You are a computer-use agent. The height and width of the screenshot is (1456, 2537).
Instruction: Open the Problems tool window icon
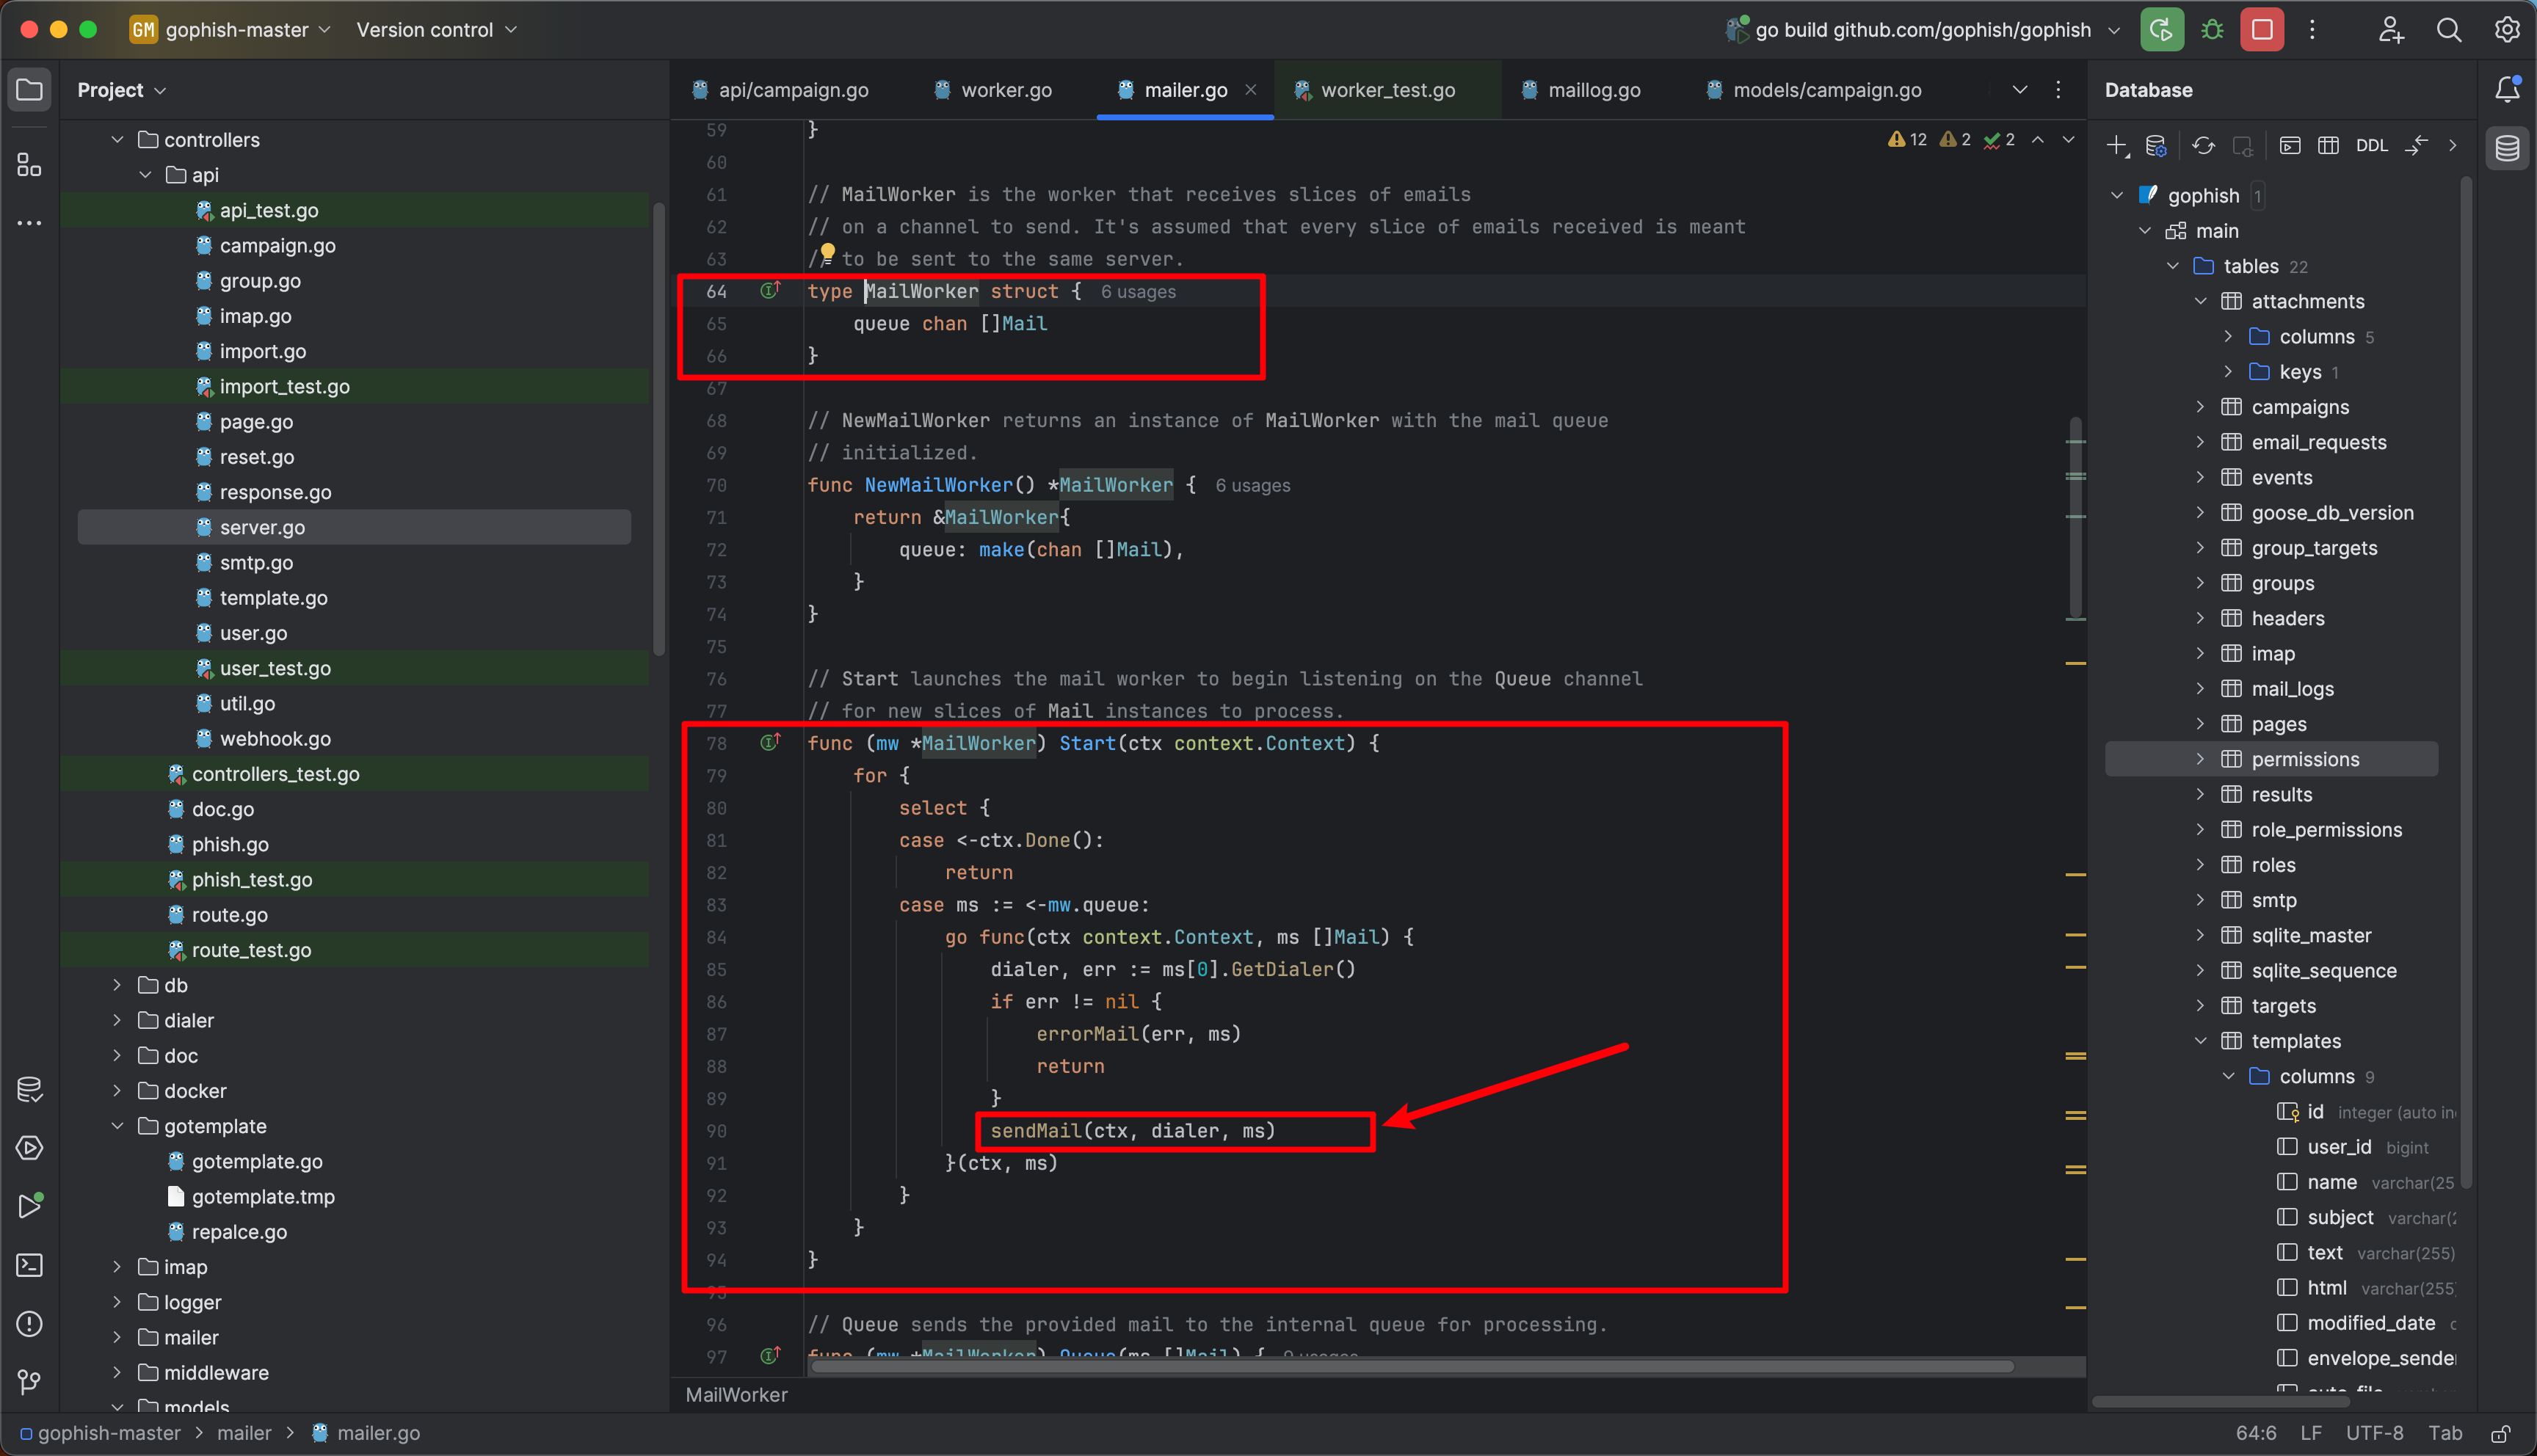click(29, 1324)
